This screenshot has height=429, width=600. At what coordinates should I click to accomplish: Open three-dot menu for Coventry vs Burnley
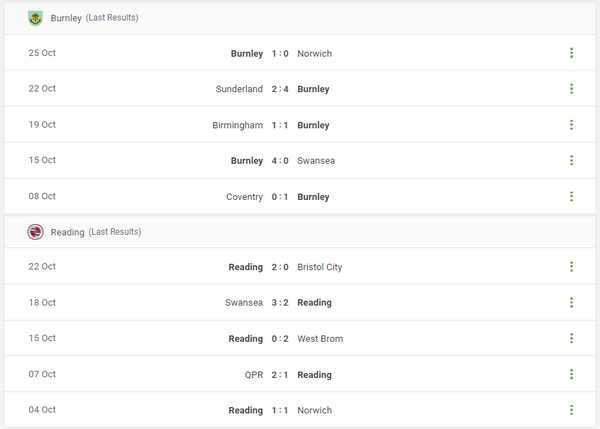571,197
